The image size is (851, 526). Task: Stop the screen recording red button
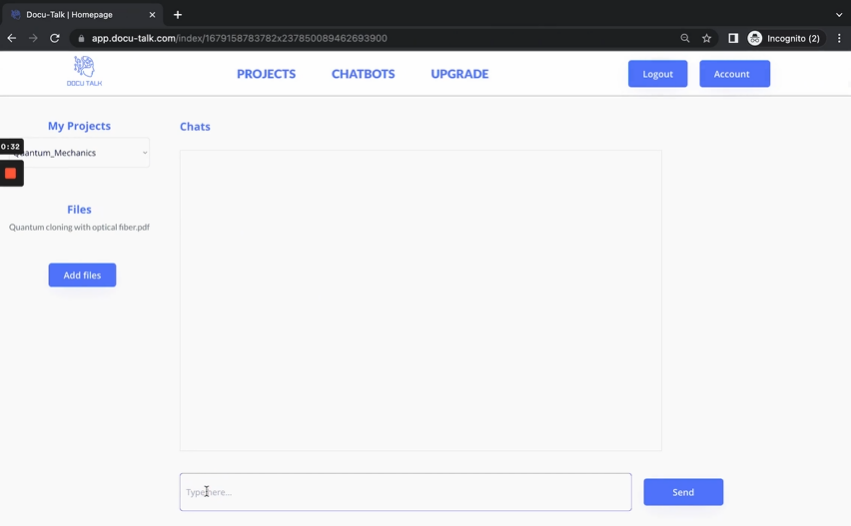click(11, 173)
